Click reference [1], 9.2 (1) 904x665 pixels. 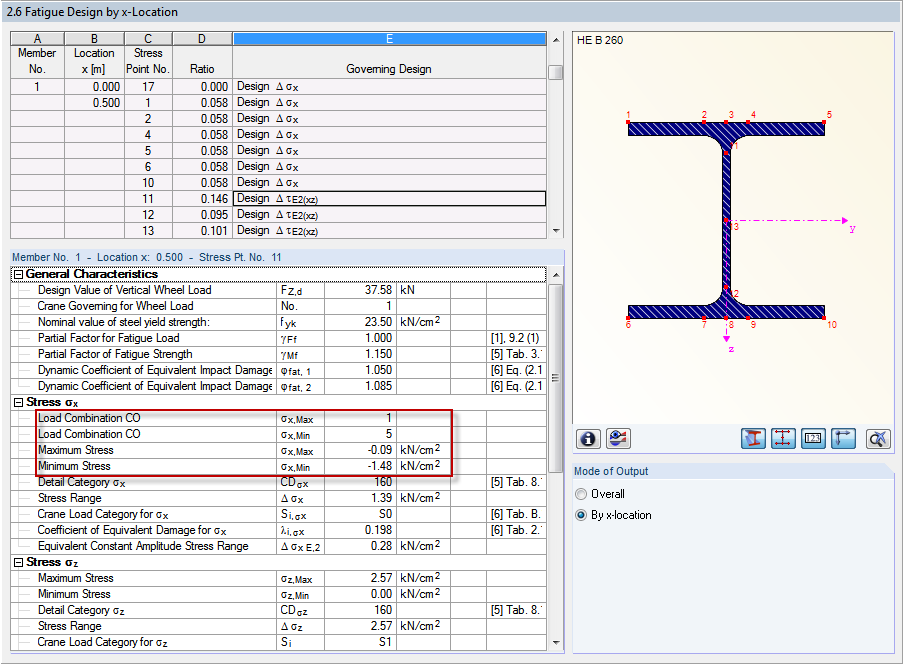click(x=515, y=339)
